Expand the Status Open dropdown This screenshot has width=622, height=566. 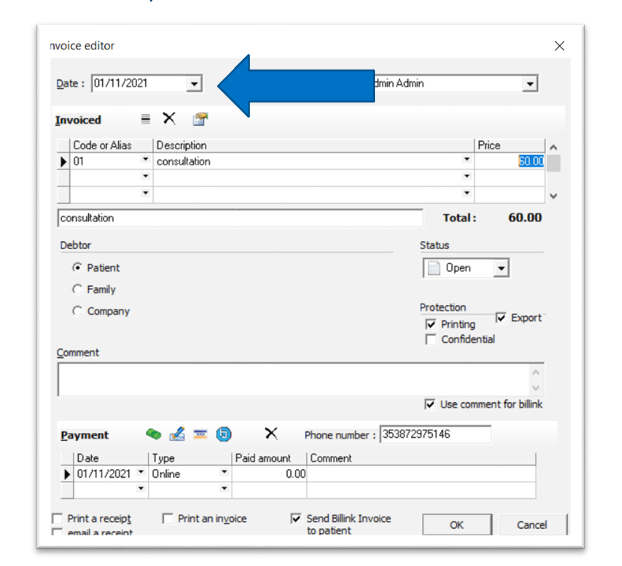pyautogui.click(x=501, y=268)
